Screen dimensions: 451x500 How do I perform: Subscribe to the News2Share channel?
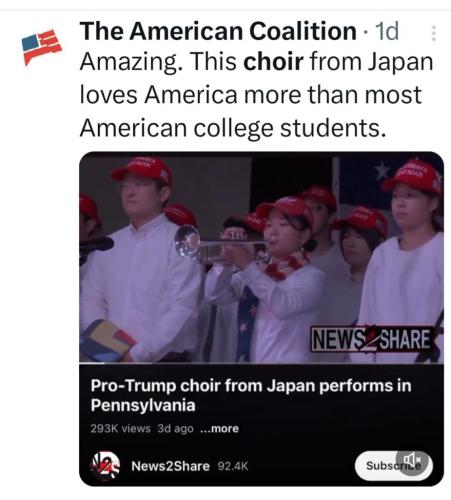tap(393, 466)
